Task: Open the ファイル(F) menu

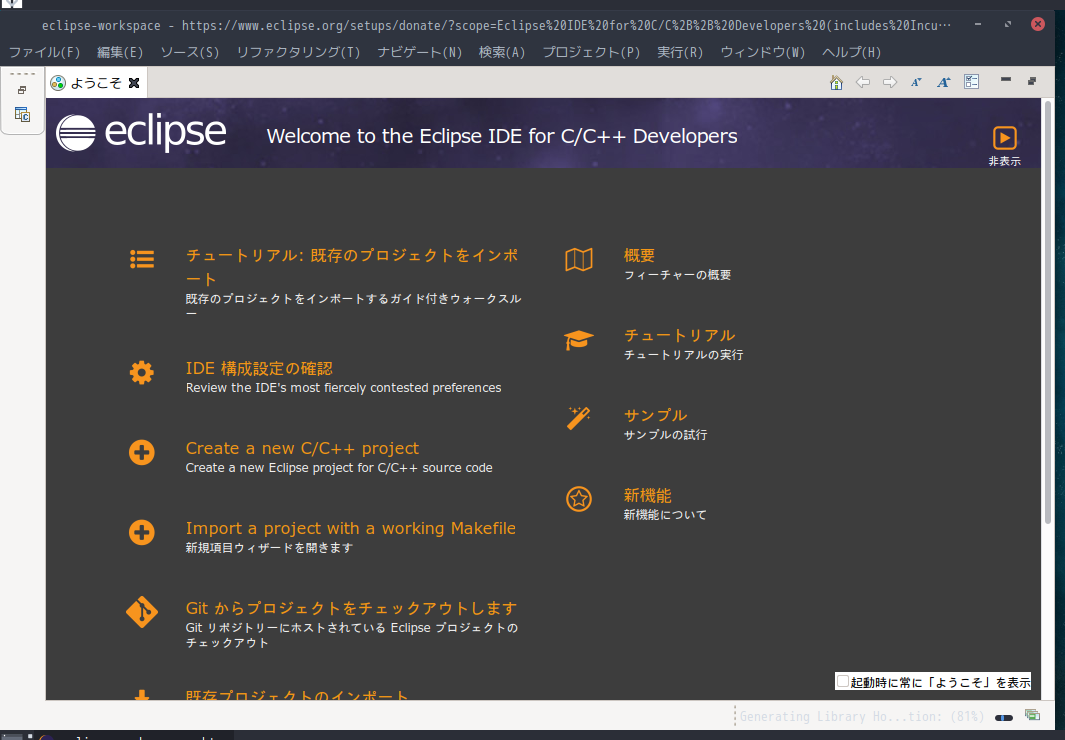Action: coord(44,52)
